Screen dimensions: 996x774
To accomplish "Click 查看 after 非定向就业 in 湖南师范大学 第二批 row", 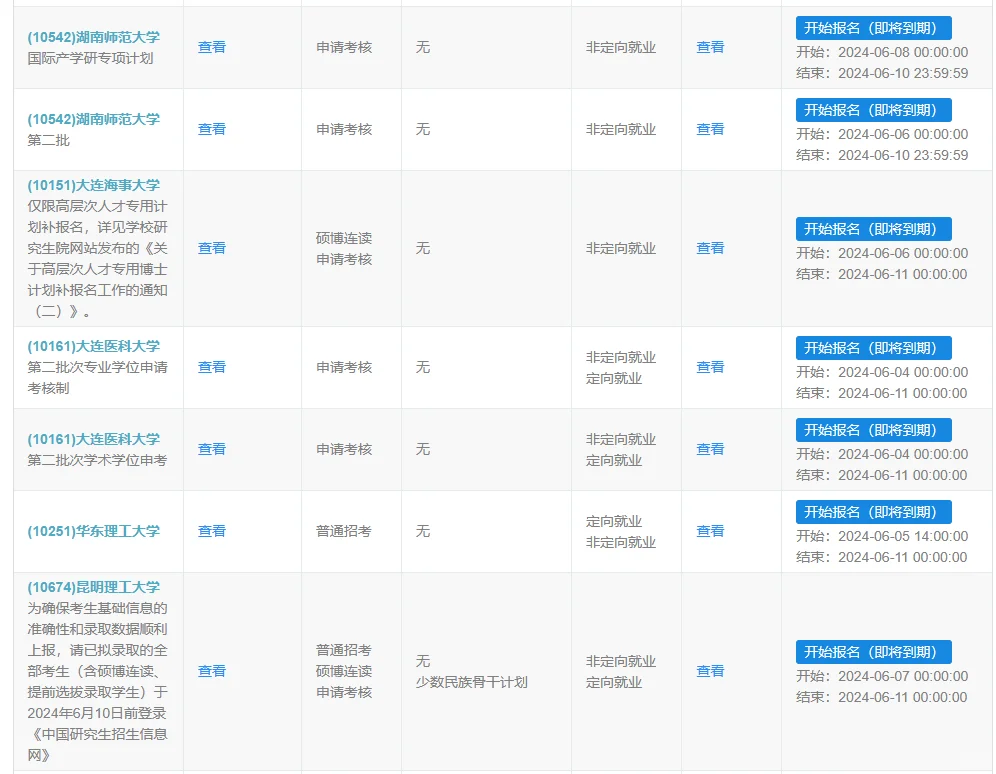I will point(710,129).
